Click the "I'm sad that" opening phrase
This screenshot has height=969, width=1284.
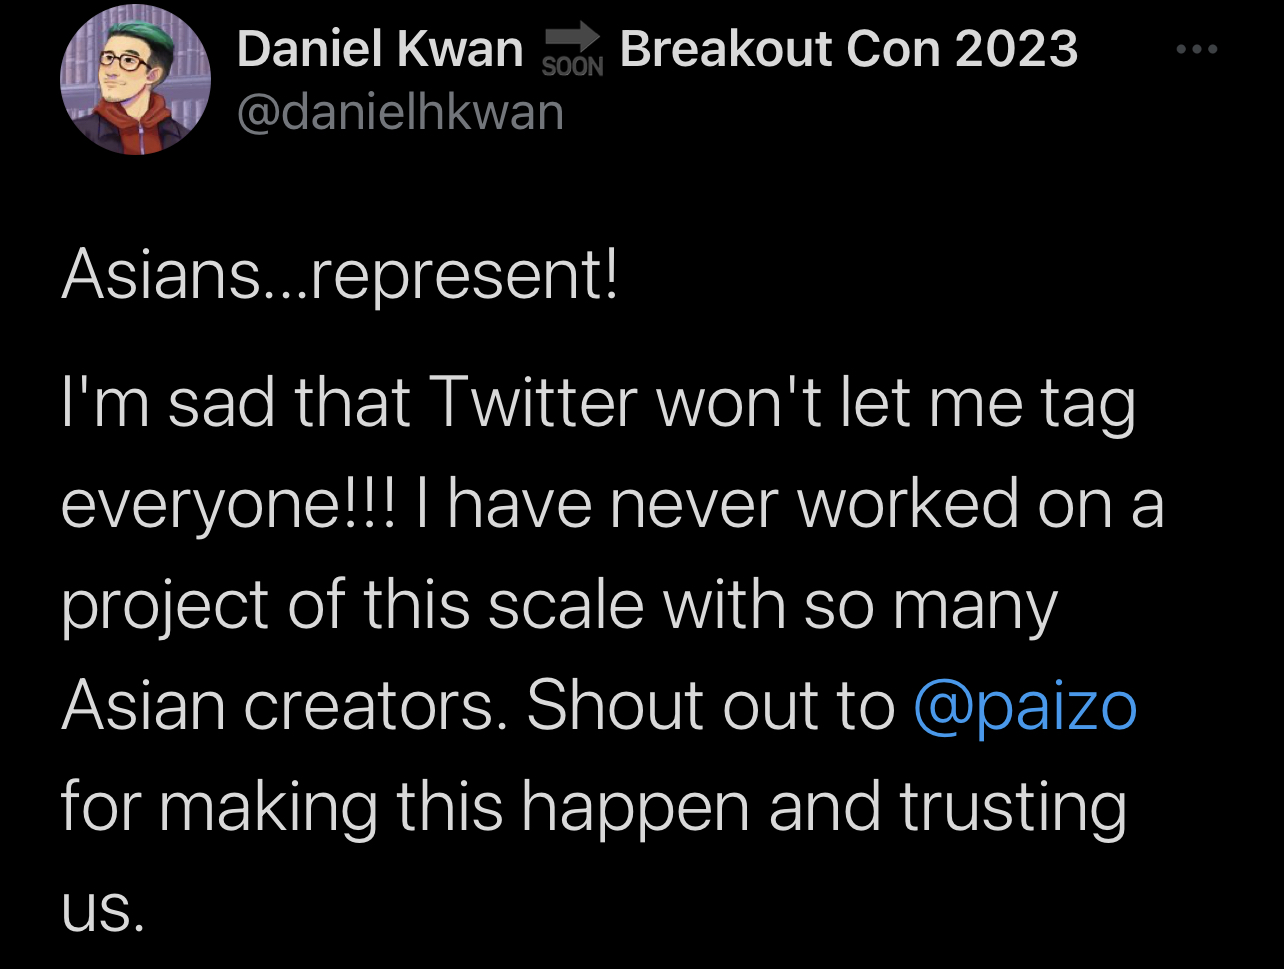pos(236,404)
